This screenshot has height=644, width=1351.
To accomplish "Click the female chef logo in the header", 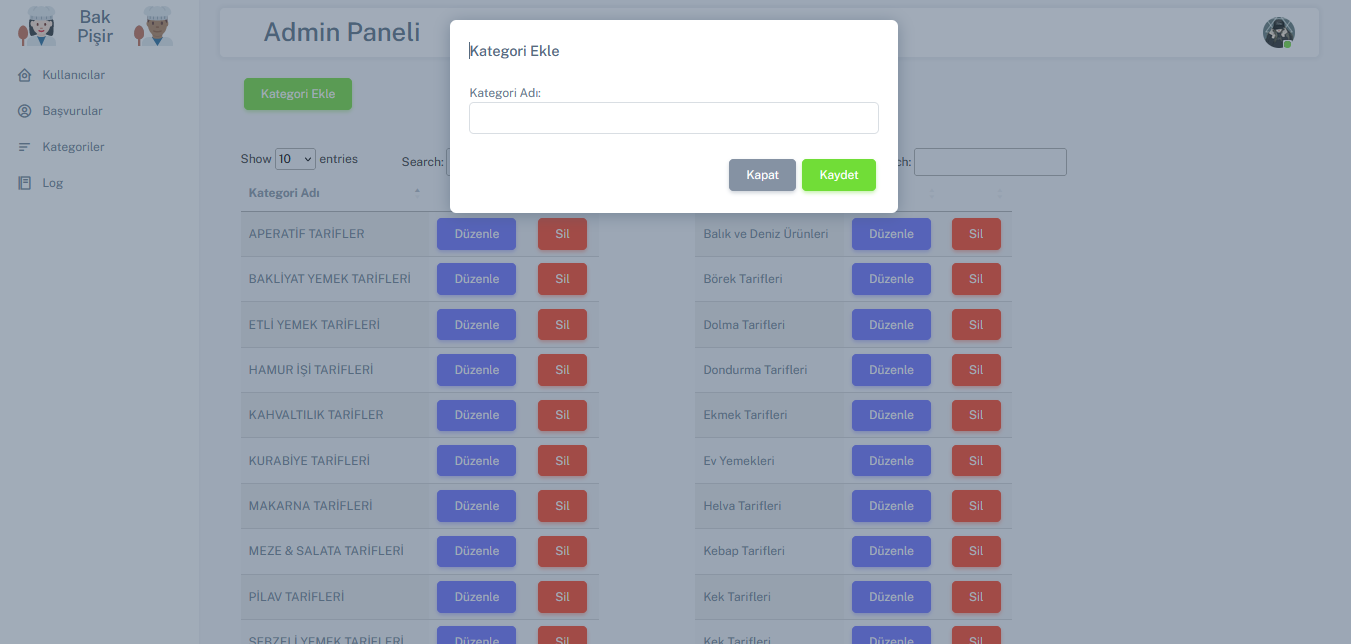I will pos(36,25).
